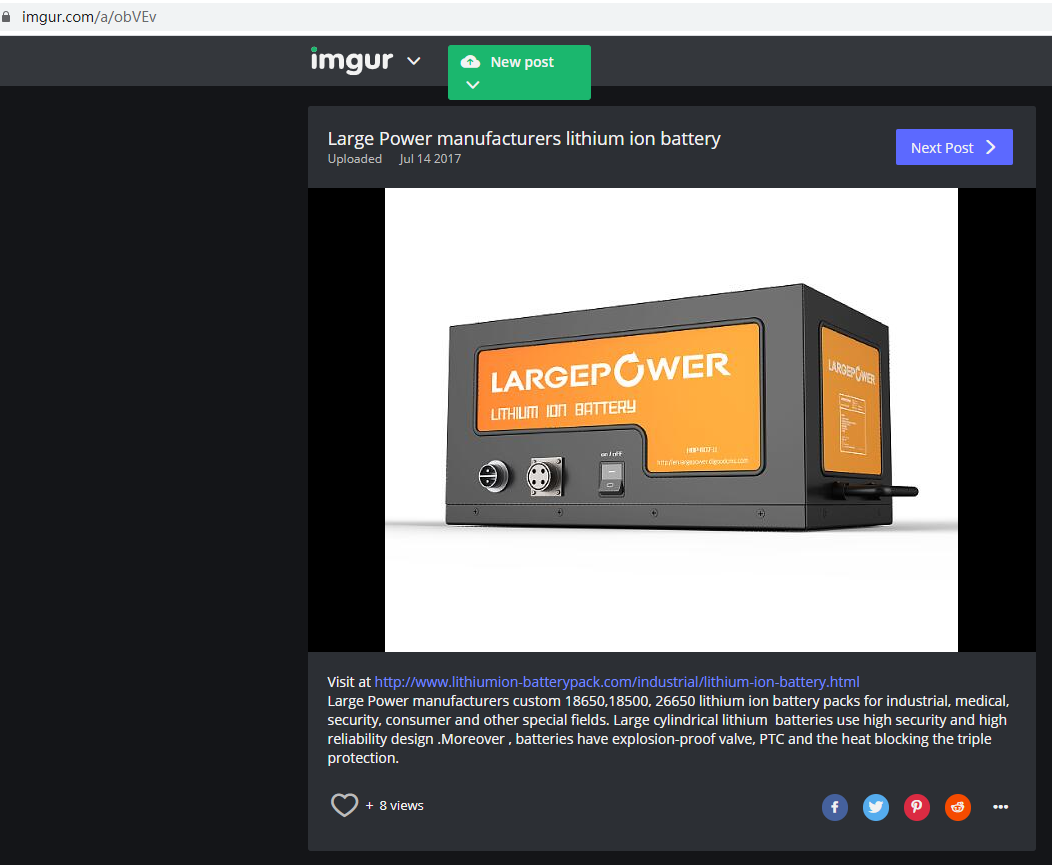Expand the dropdown arrow beside imgur logo
Viewport: 1052px width, 865px height.
click(x=413, y=62)
